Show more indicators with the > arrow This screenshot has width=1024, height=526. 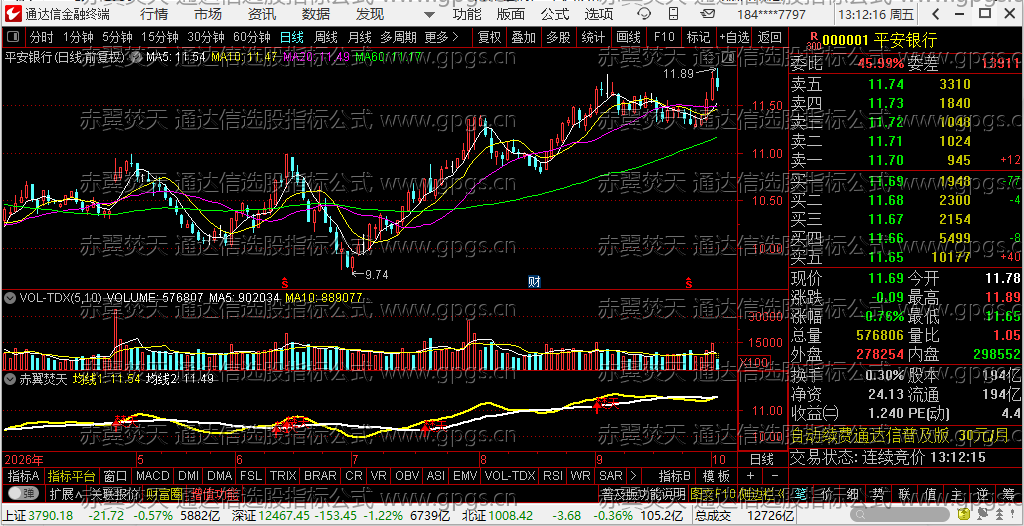coord(633,476)
